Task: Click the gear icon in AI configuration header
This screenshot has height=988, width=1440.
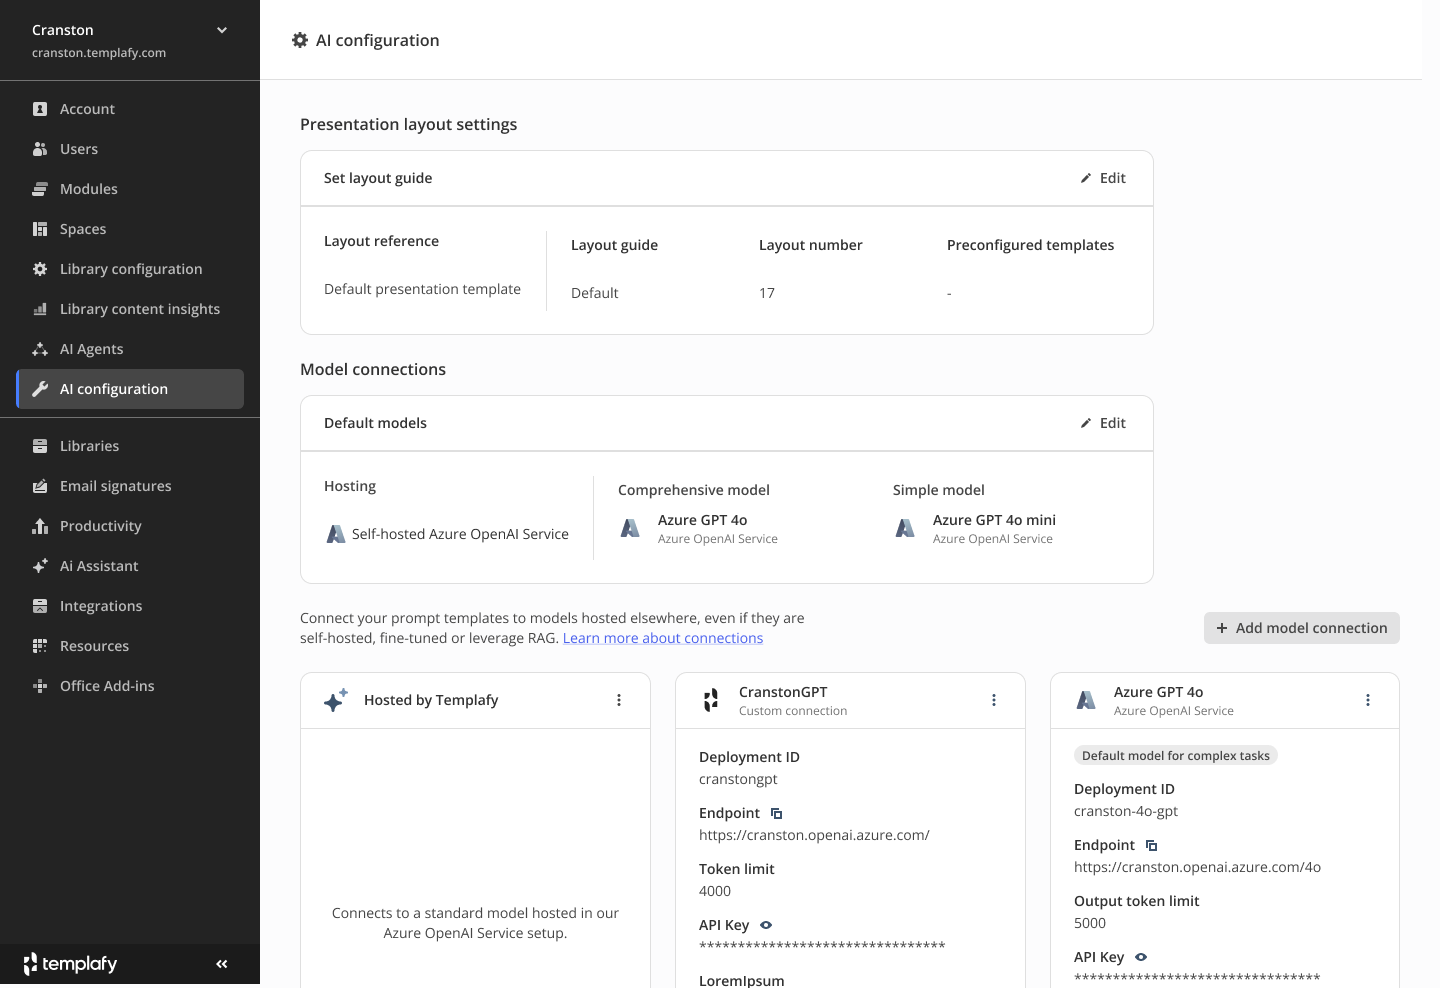Action: point(300,40)
